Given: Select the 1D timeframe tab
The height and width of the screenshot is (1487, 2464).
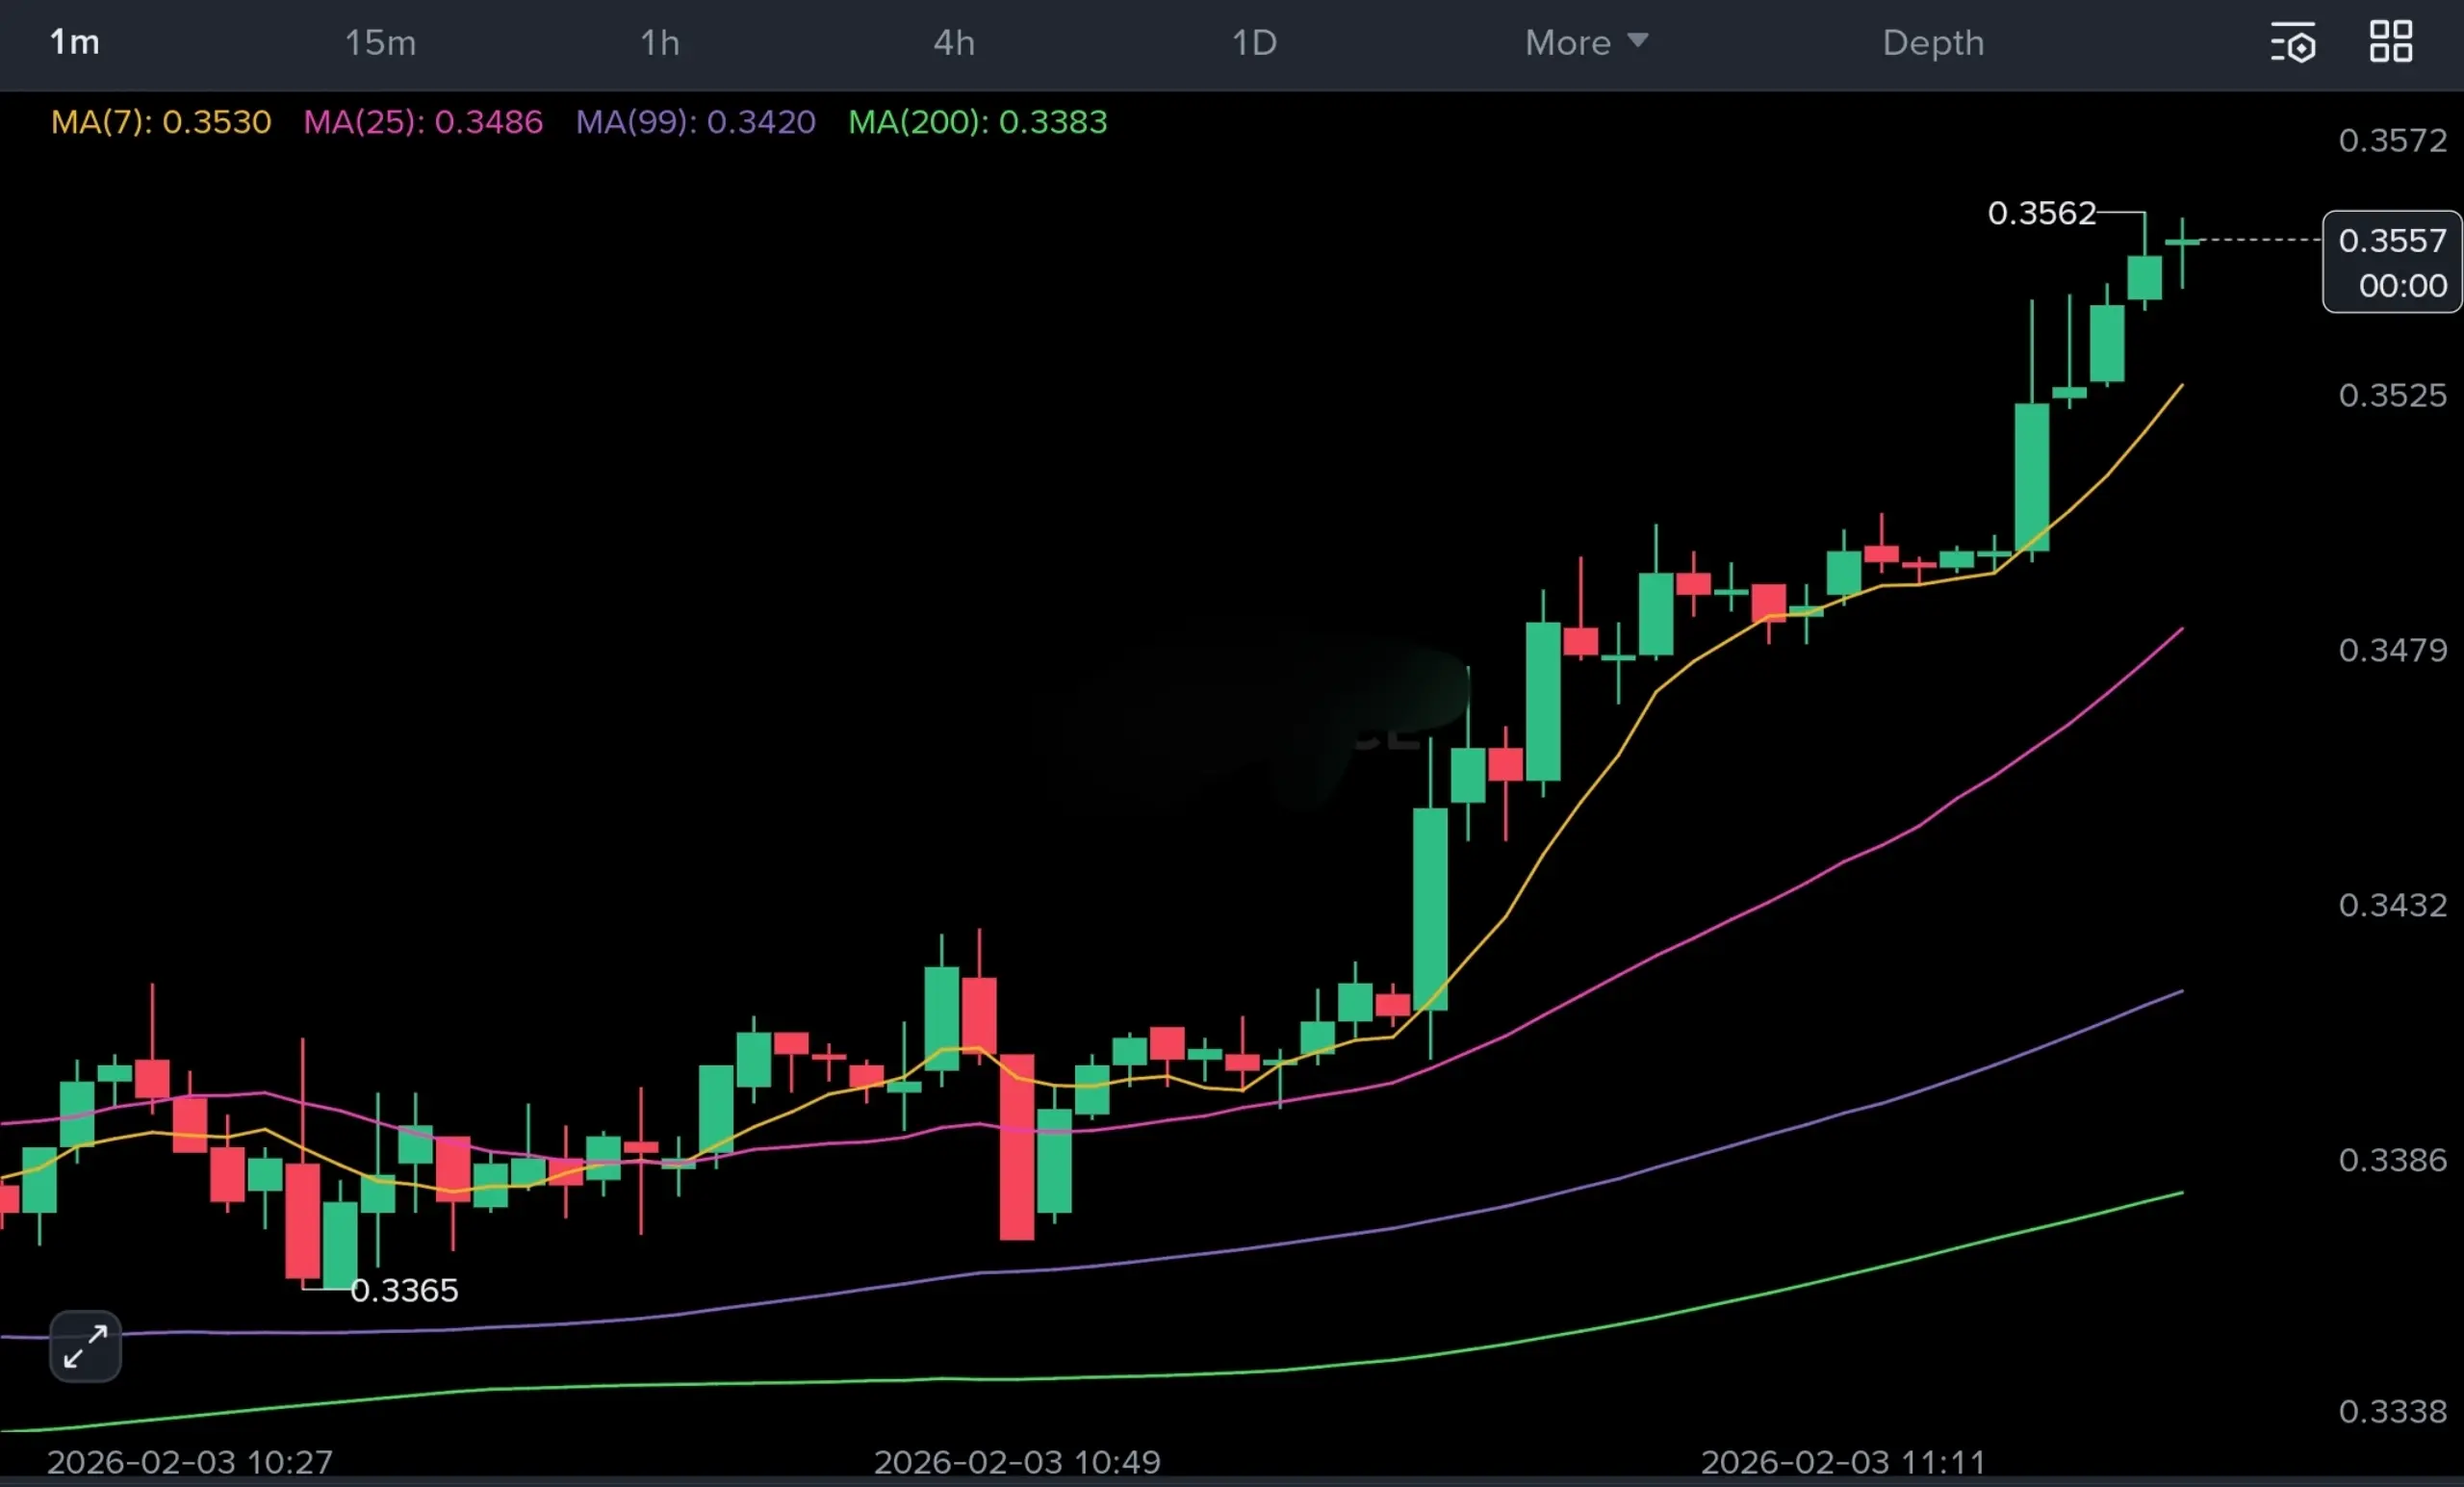Looking at the screenshot, I should tap(1254, 43).
